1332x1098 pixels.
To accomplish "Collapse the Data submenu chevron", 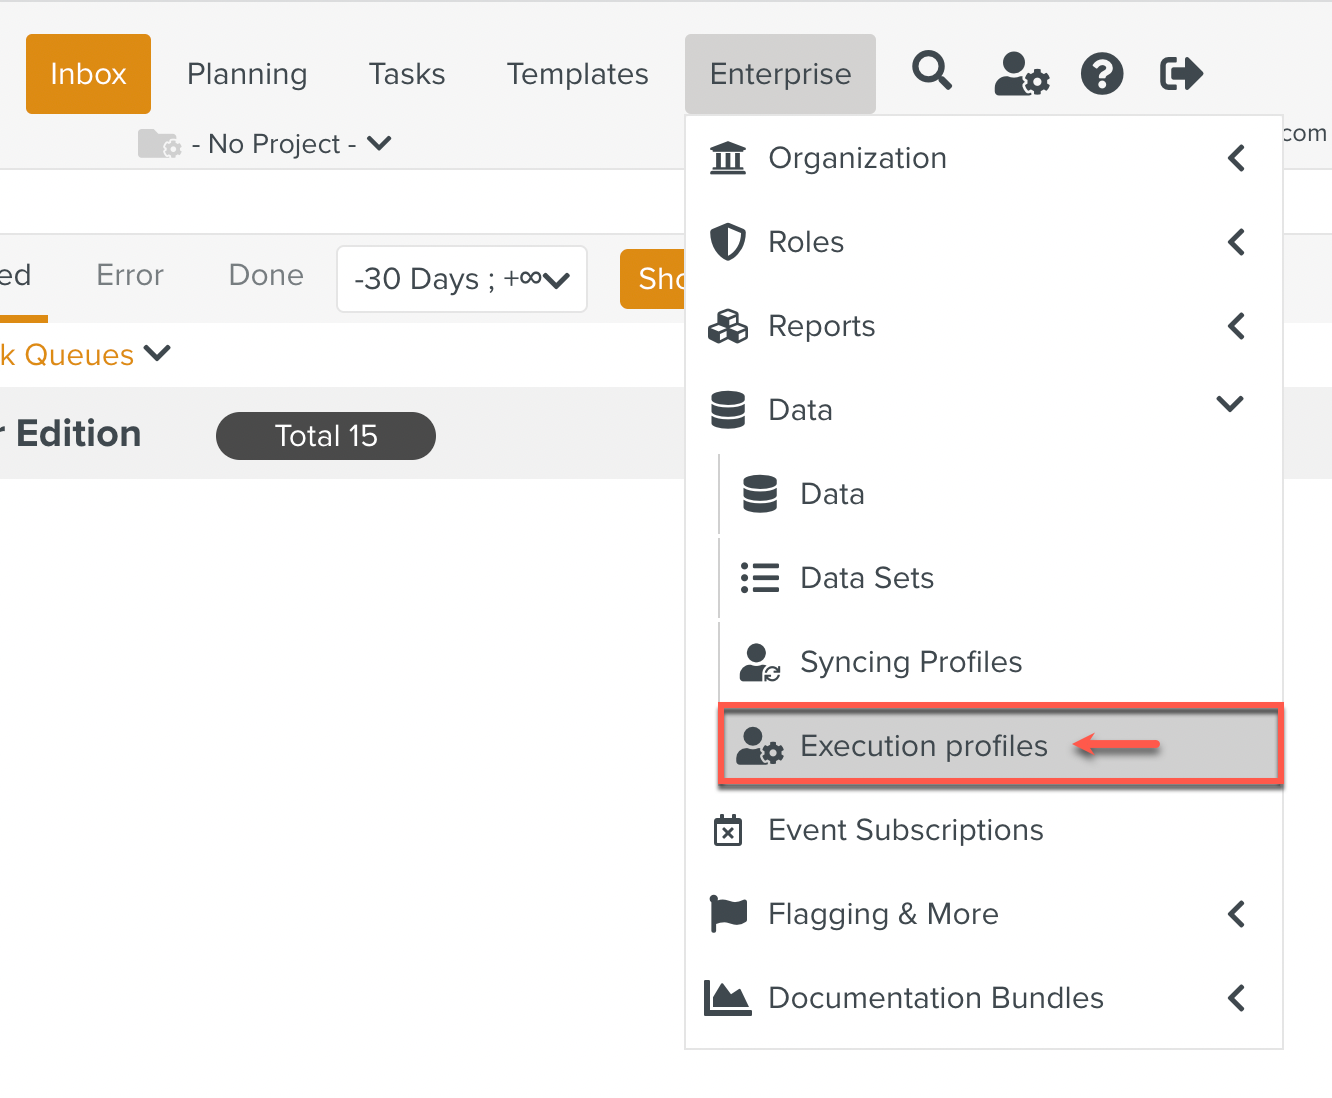I will (x=1230, y=405).
